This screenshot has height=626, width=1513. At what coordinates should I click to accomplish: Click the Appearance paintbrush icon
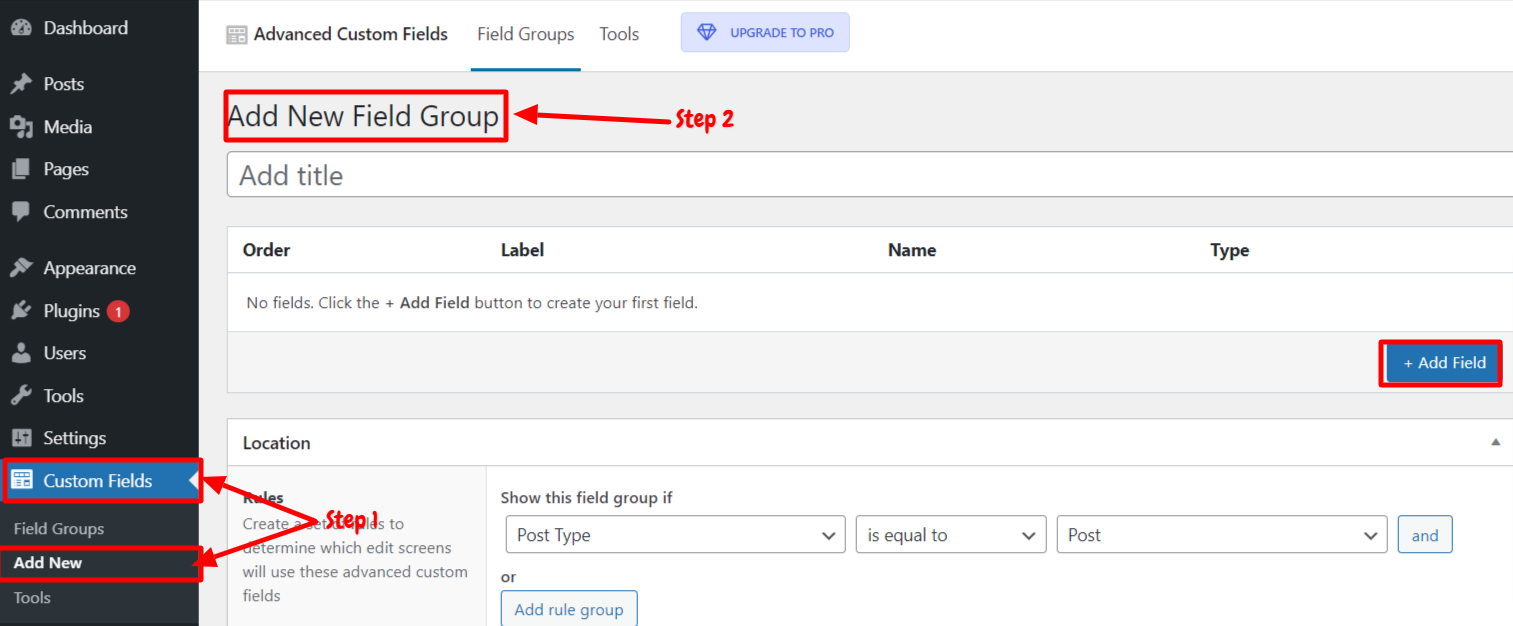coord(21,268)
